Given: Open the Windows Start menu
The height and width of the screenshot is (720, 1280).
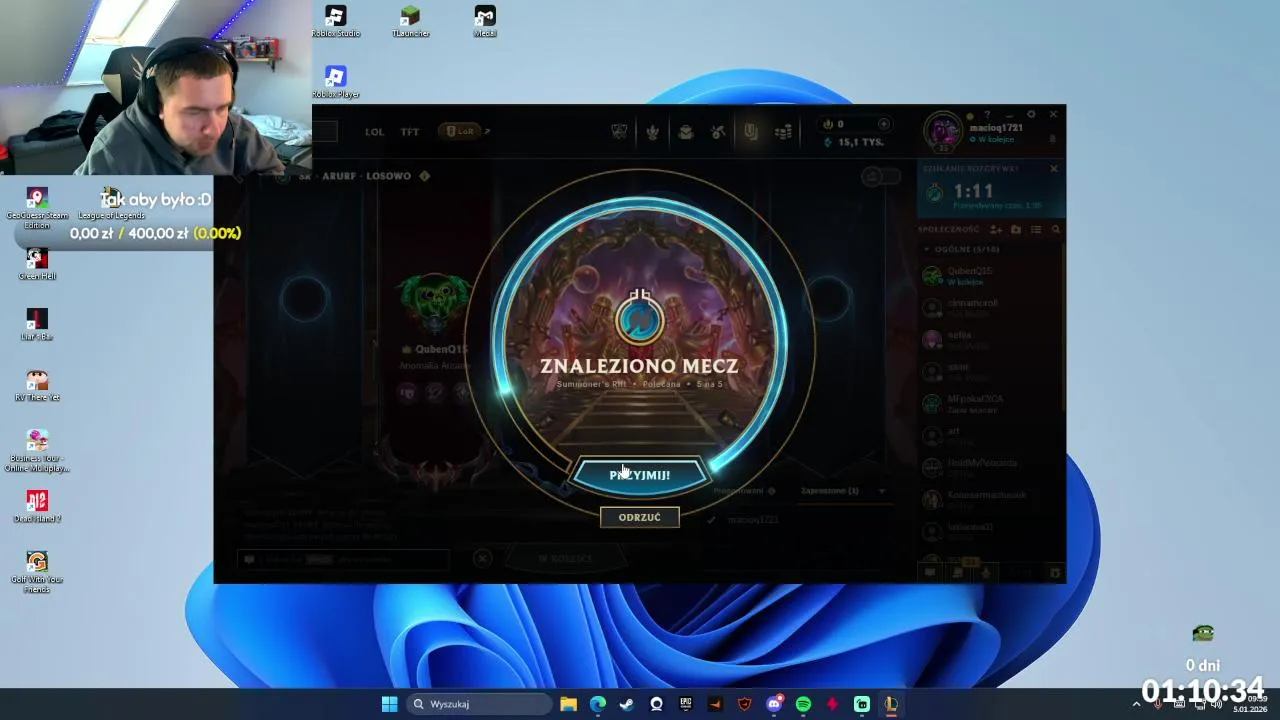Looking at the screenshot, I should click(x=389, y=704).
